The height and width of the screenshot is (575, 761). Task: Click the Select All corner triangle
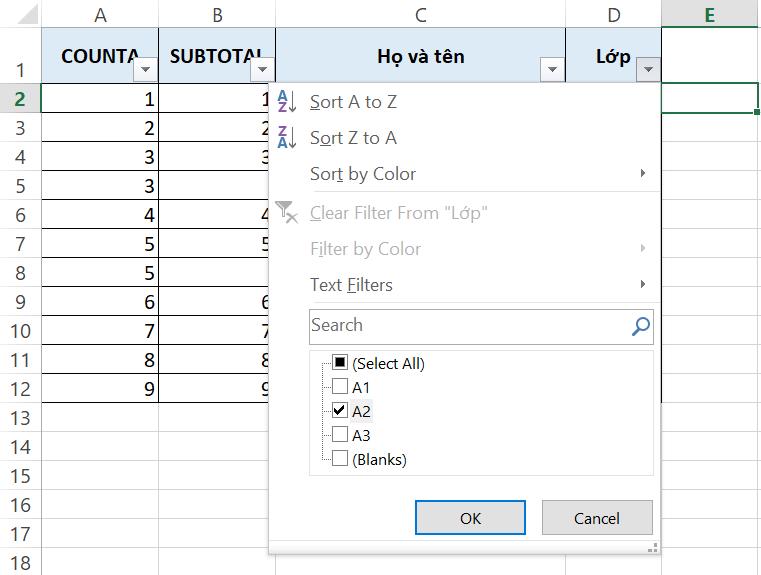27,15
